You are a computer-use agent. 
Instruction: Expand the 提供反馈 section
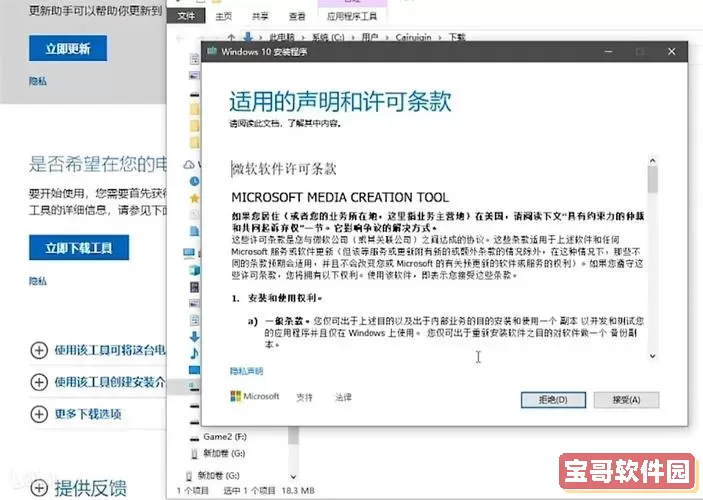tap(78, 488)
